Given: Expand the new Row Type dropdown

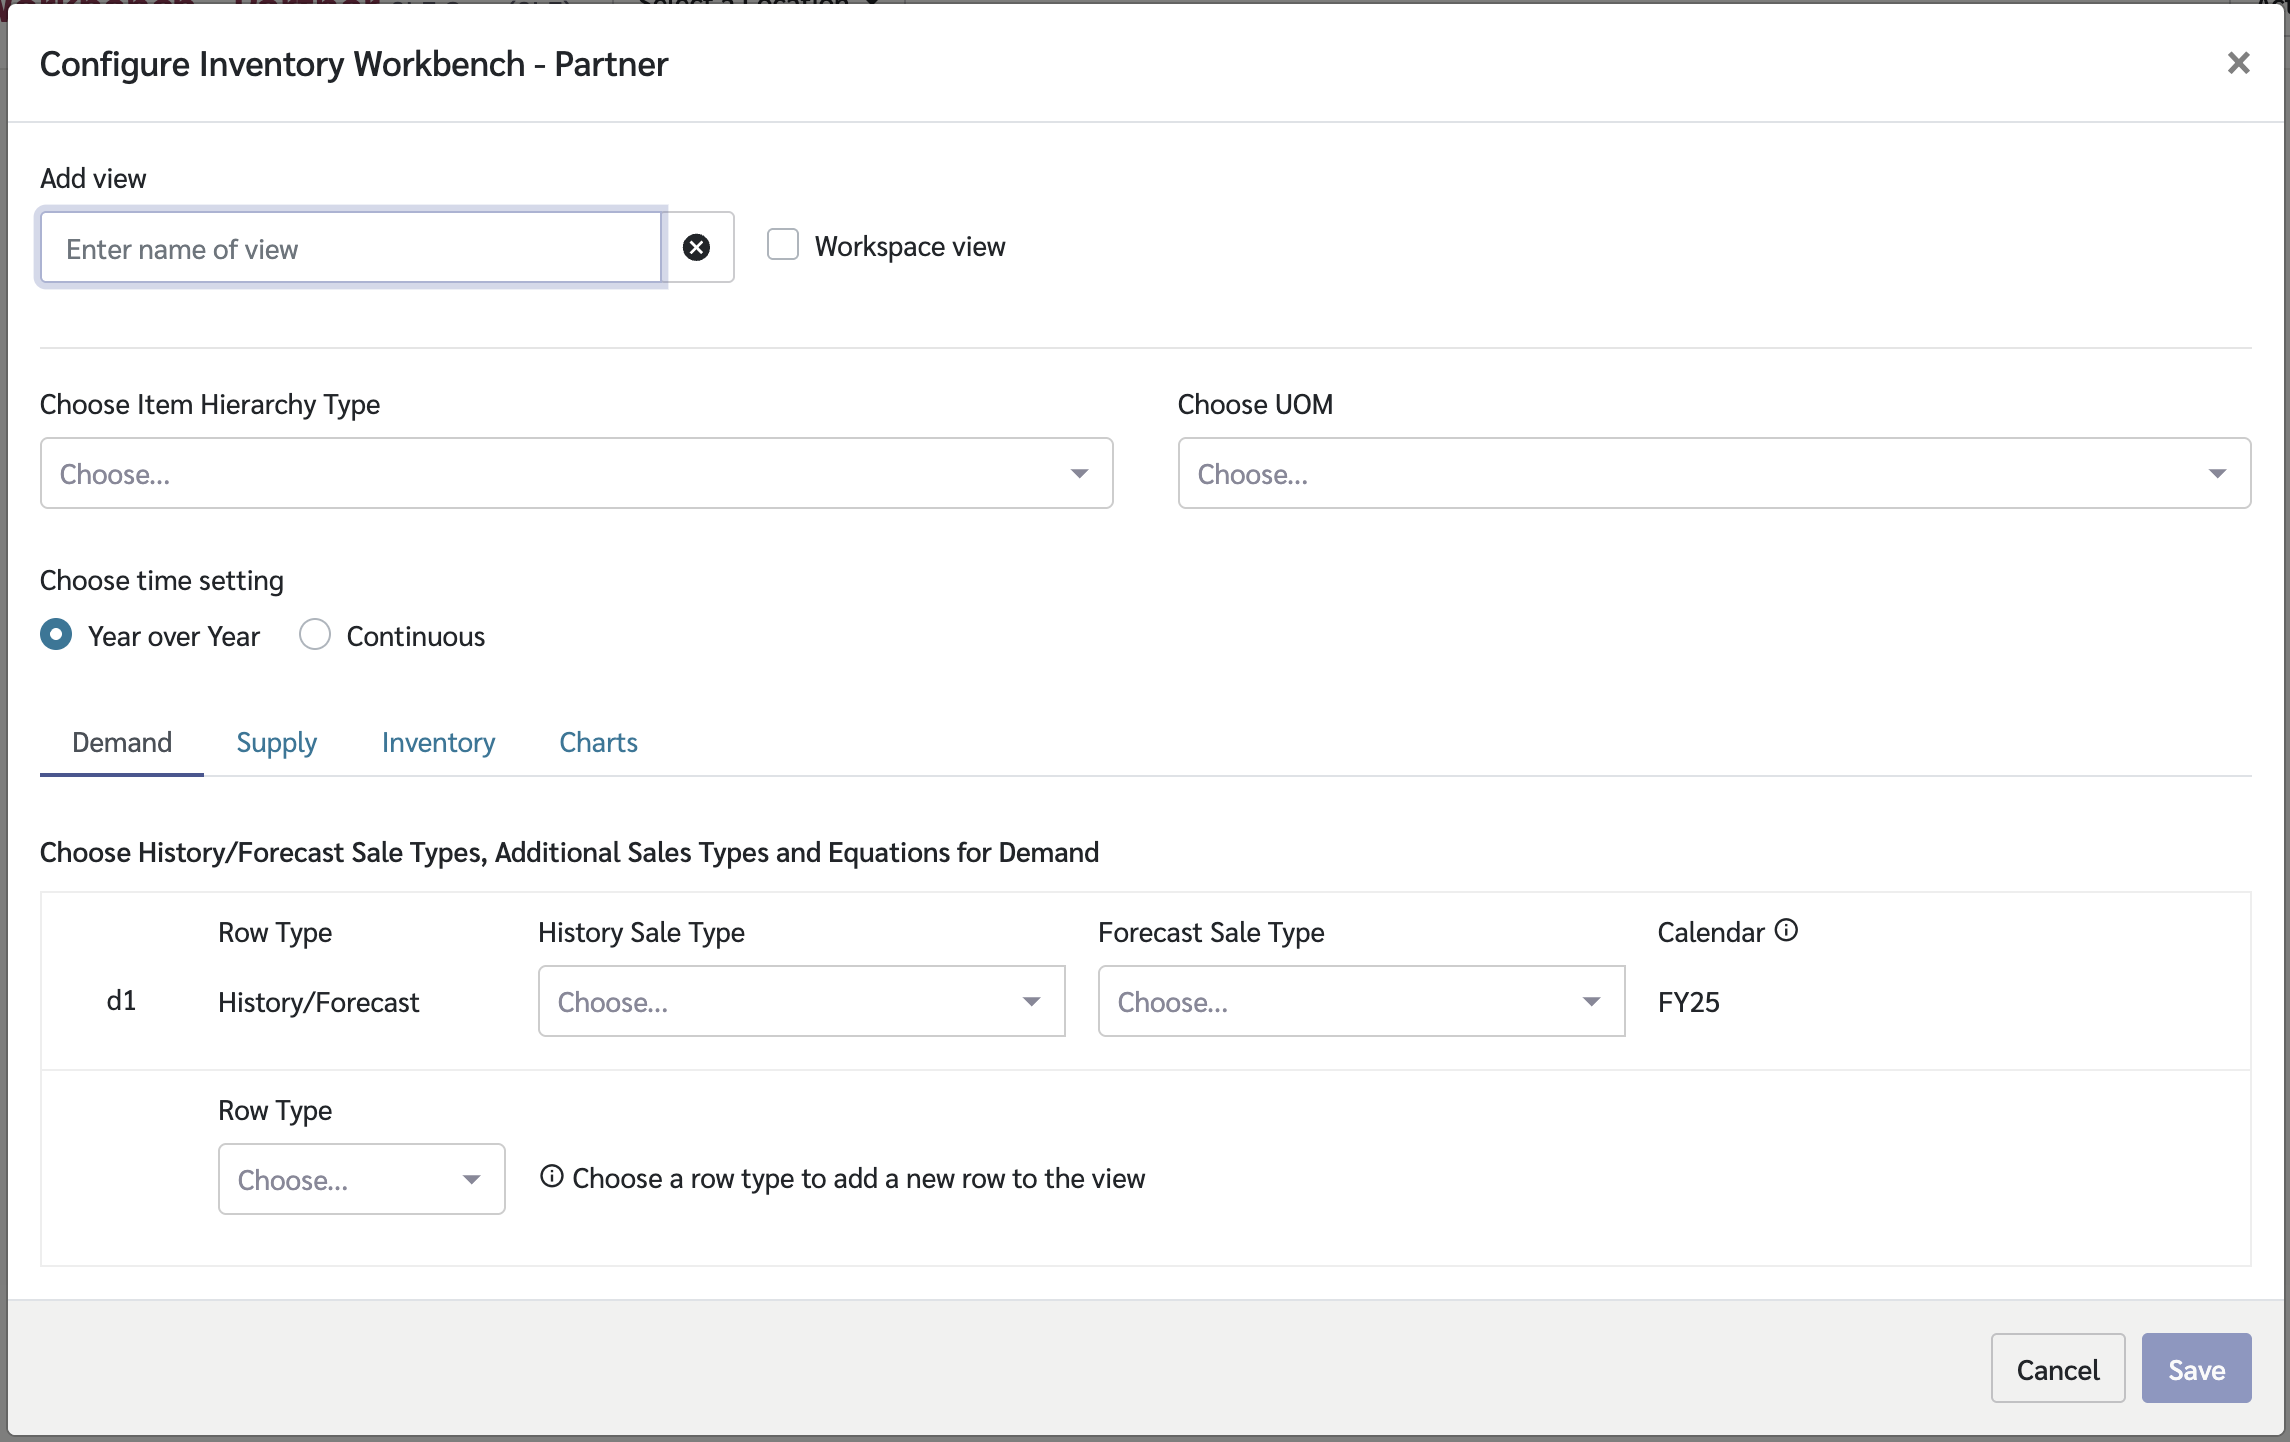Looking at the screenshot, I should coord(361,1179).
